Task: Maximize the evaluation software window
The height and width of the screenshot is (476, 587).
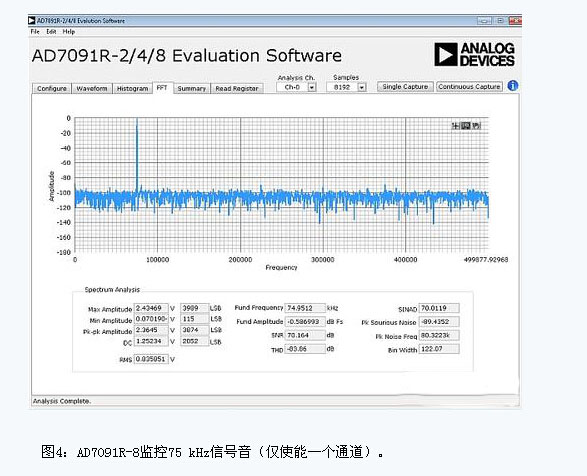Action: (500, 21)
